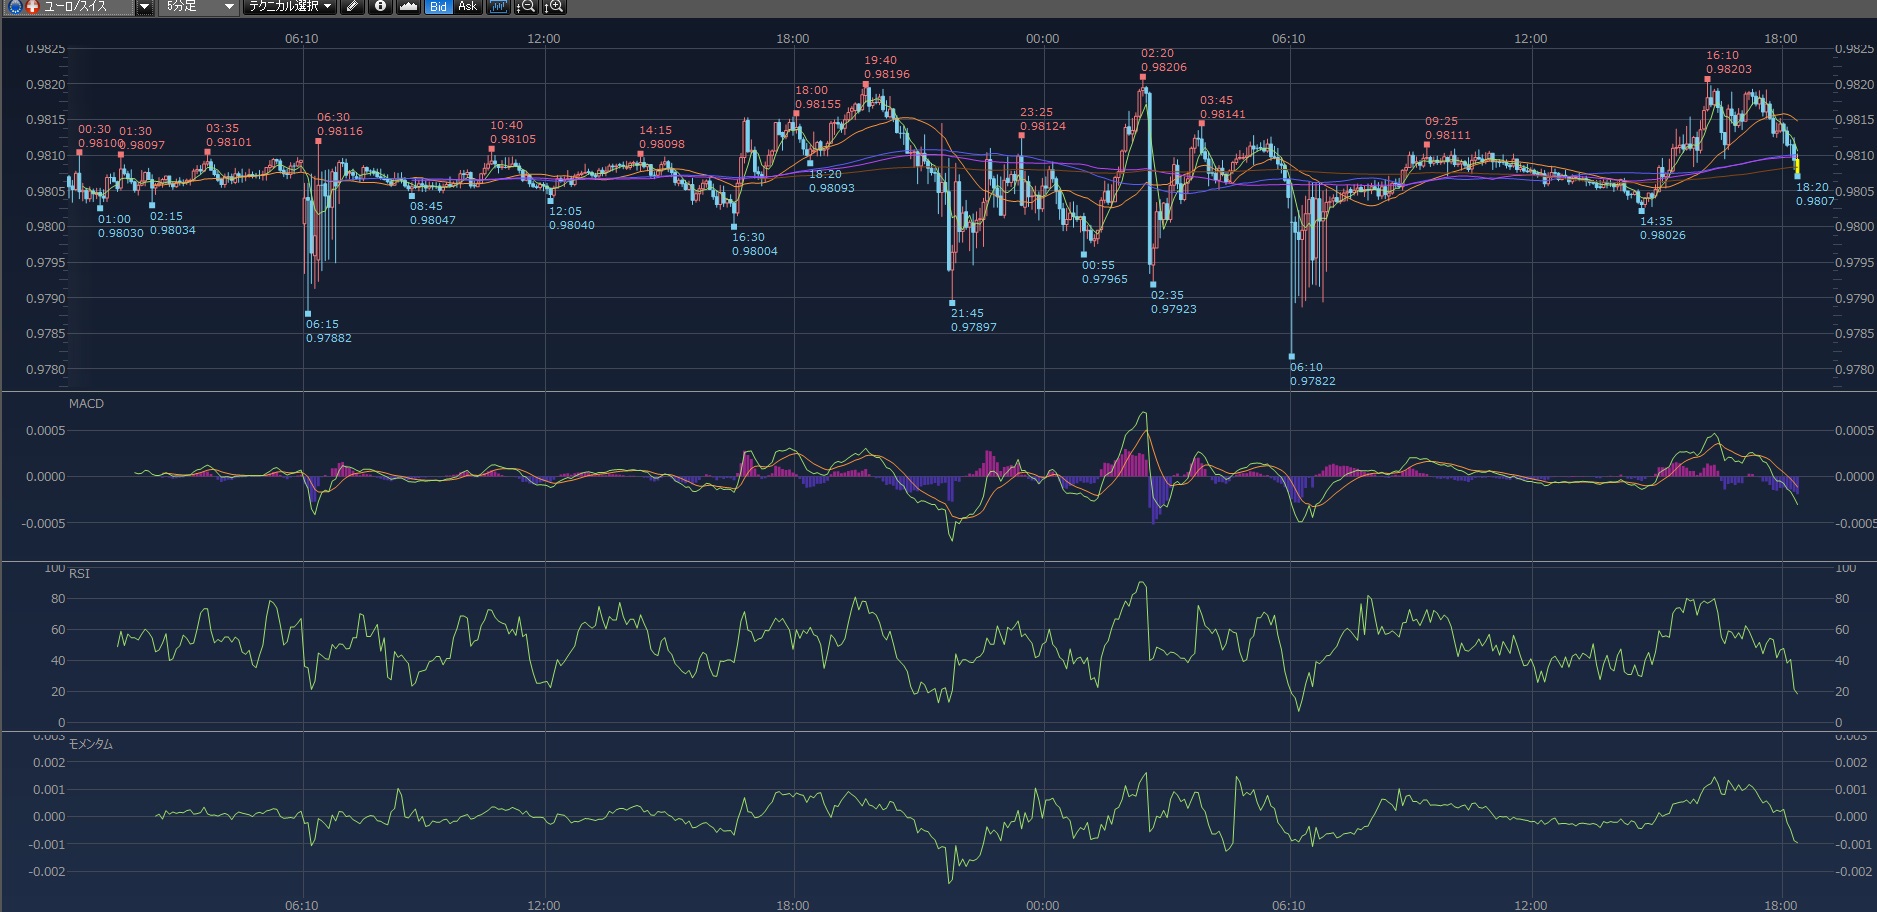Click the MACD panel label
Viewport: 1877px width, 912px height.
point(86,404)
